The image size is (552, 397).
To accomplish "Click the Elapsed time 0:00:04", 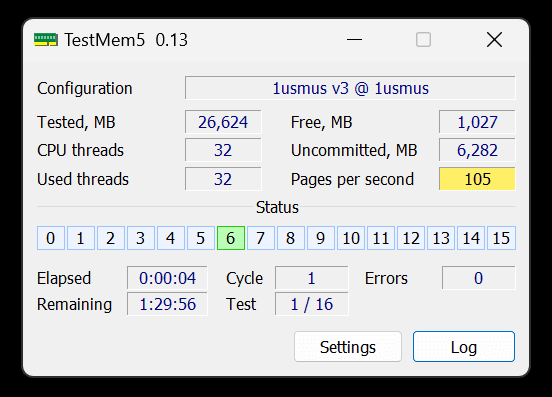I will (x=167, y=278).
